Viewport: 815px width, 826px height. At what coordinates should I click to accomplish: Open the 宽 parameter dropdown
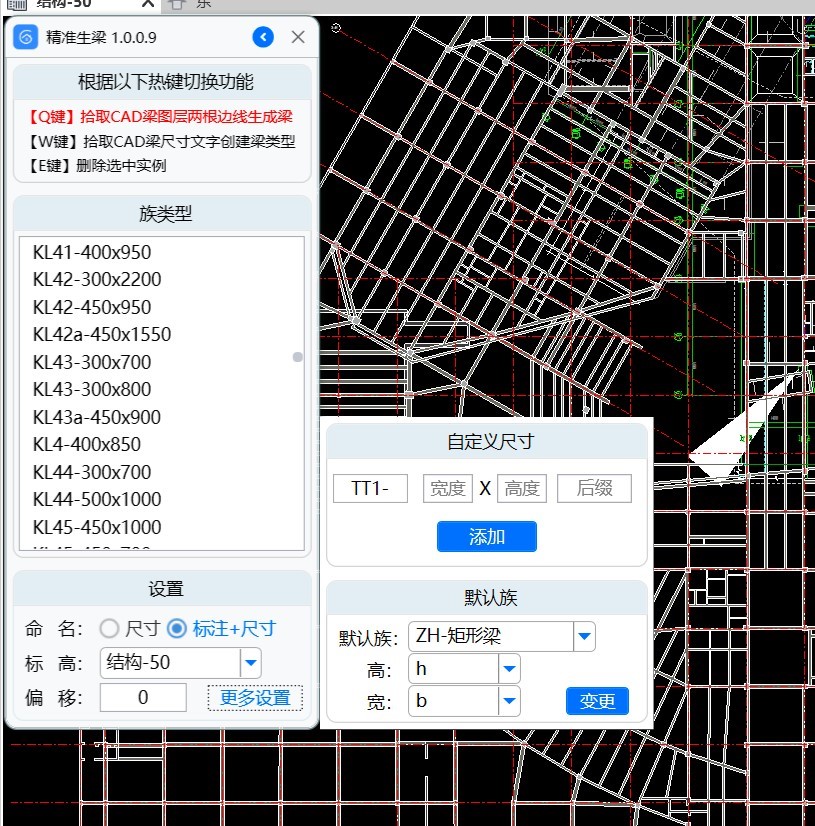[509, 701]
